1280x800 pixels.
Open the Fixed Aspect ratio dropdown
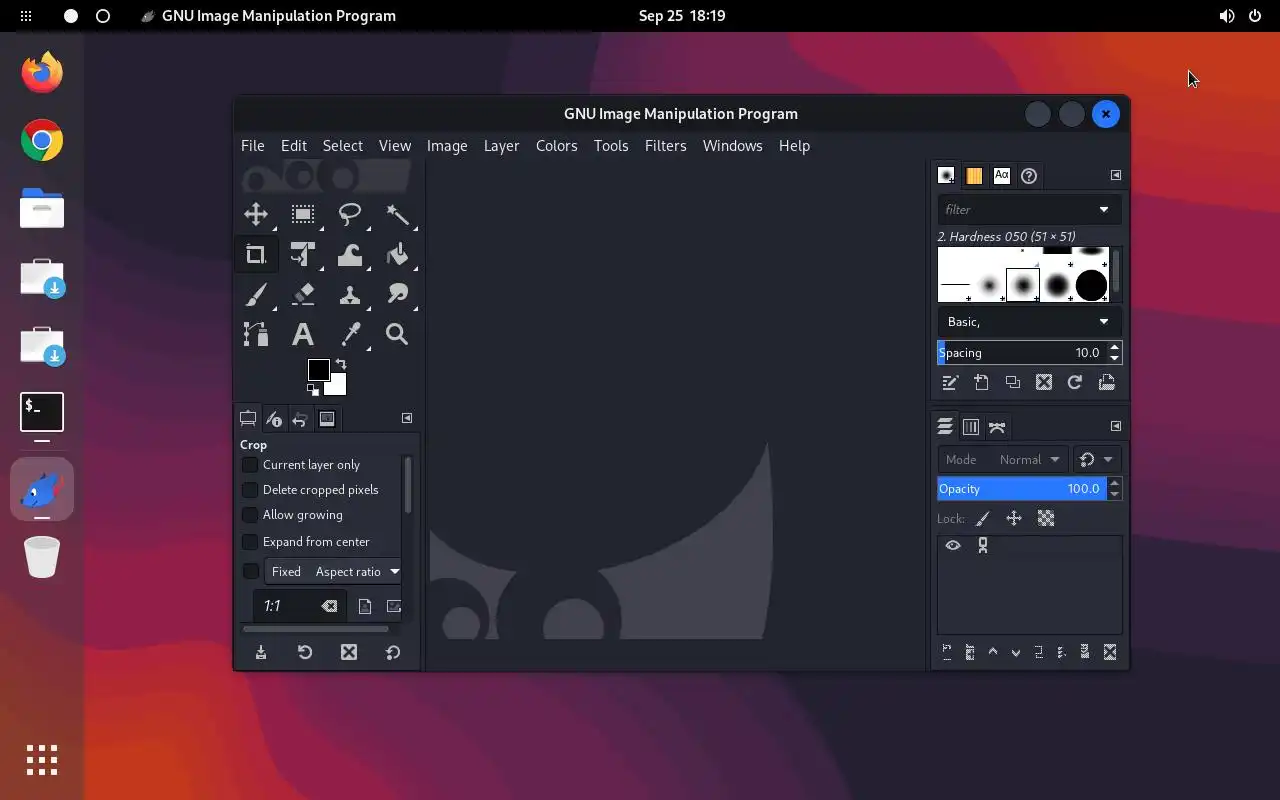click(334, 572)
